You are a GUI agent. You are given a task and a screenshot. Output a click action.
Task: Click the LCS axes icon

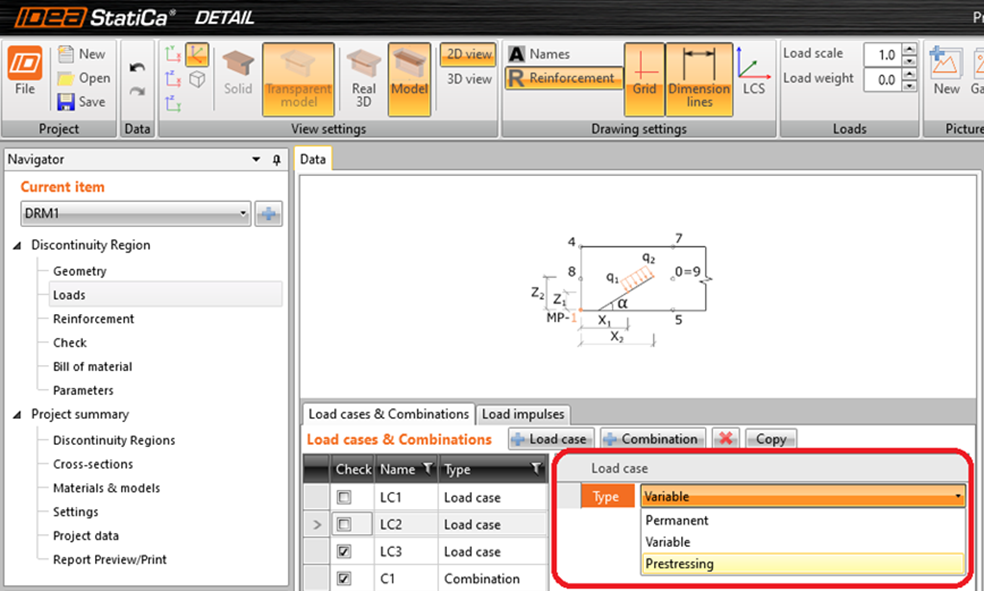click(x=752, y=72)
